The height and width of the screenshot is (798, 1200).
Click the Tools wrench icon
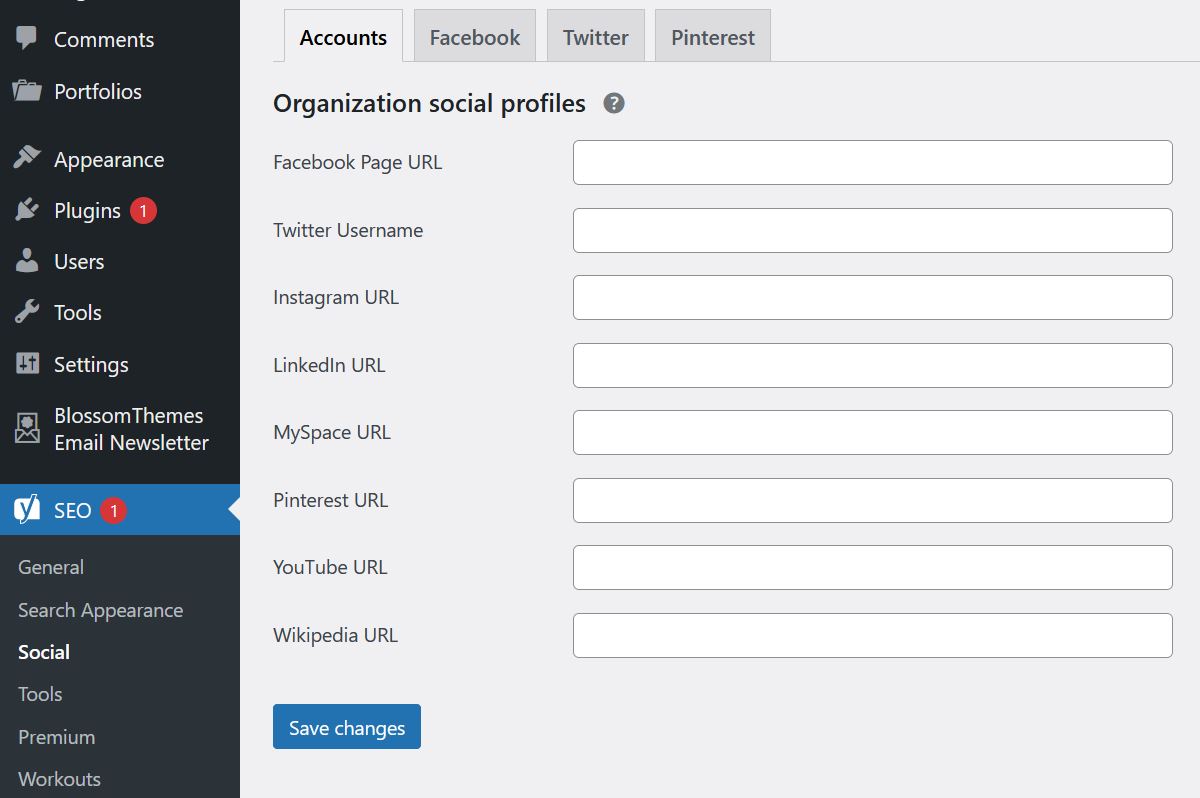(27, 313)
